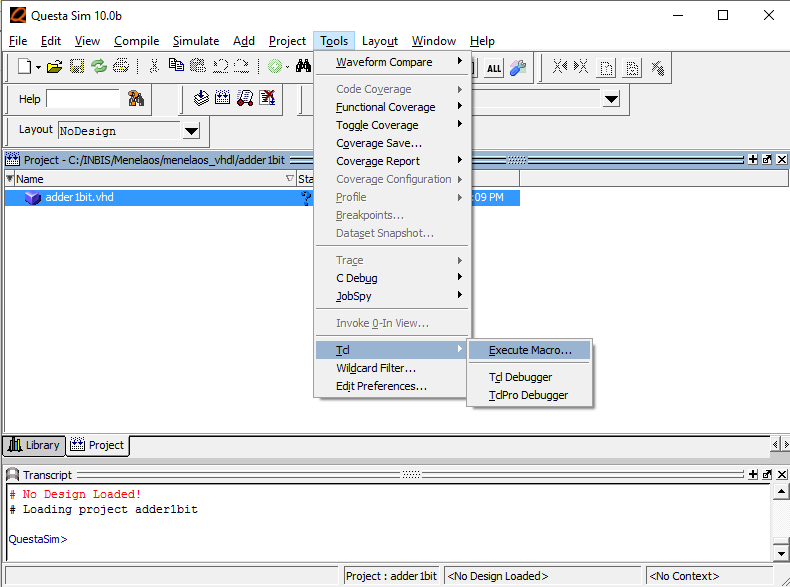The image size is (790, 587).
Task: Open the wide toolbar combo box dropdown arrow
Action: click(x=611, y=99)
